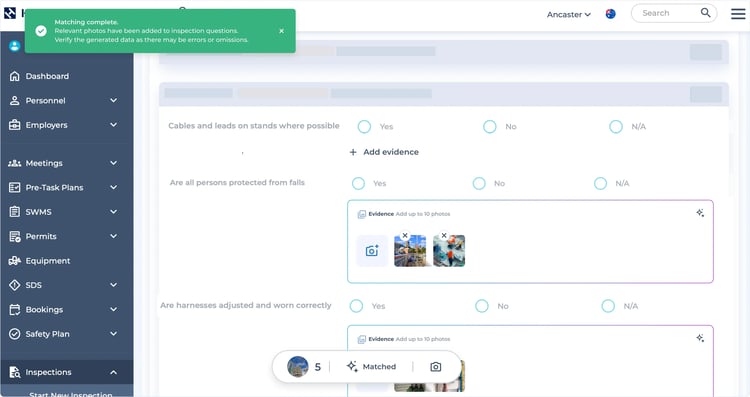The image size is (750, 397).
Task: Click the Dashboard home icon
Action: 15,76
